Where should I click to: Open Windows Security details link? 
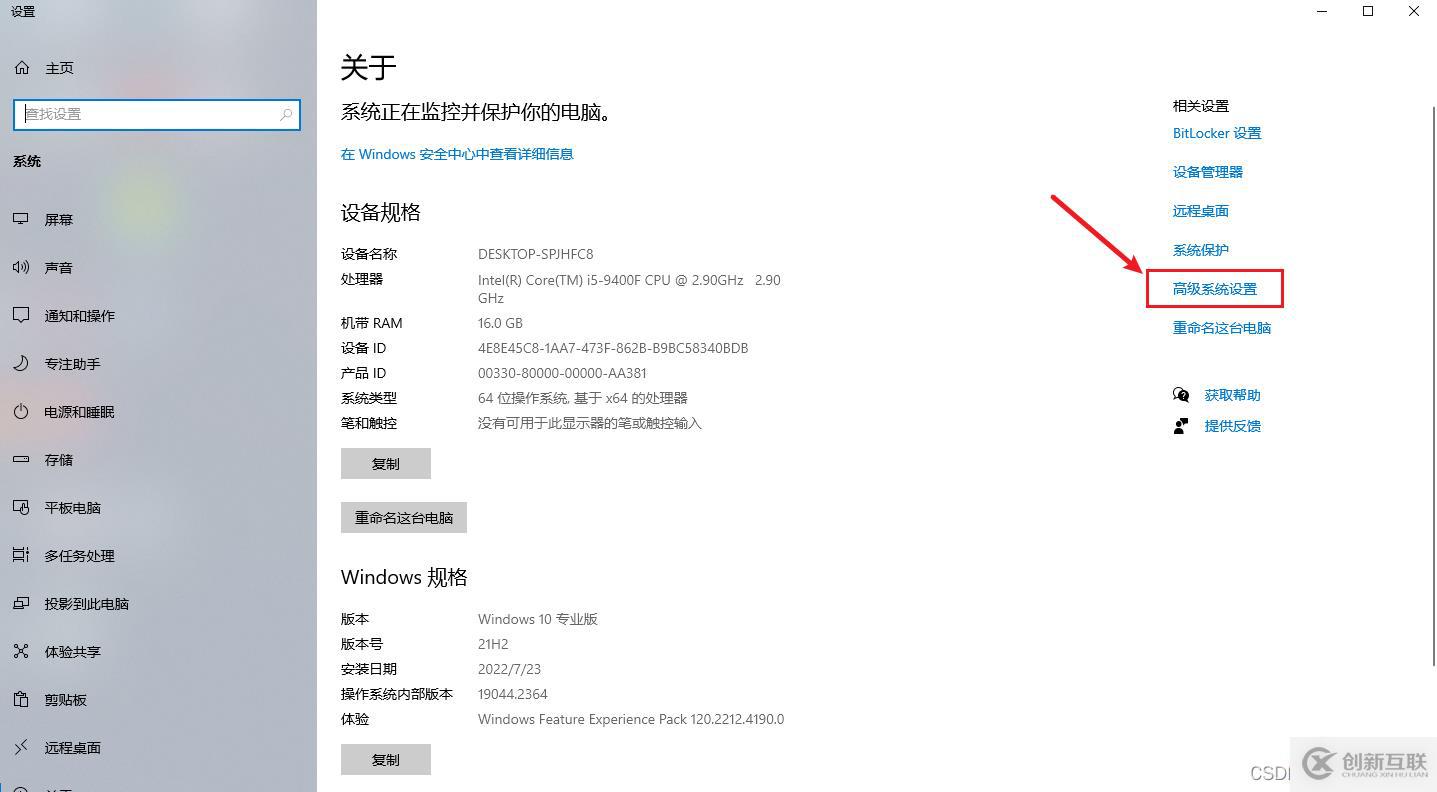click(457, 154)
